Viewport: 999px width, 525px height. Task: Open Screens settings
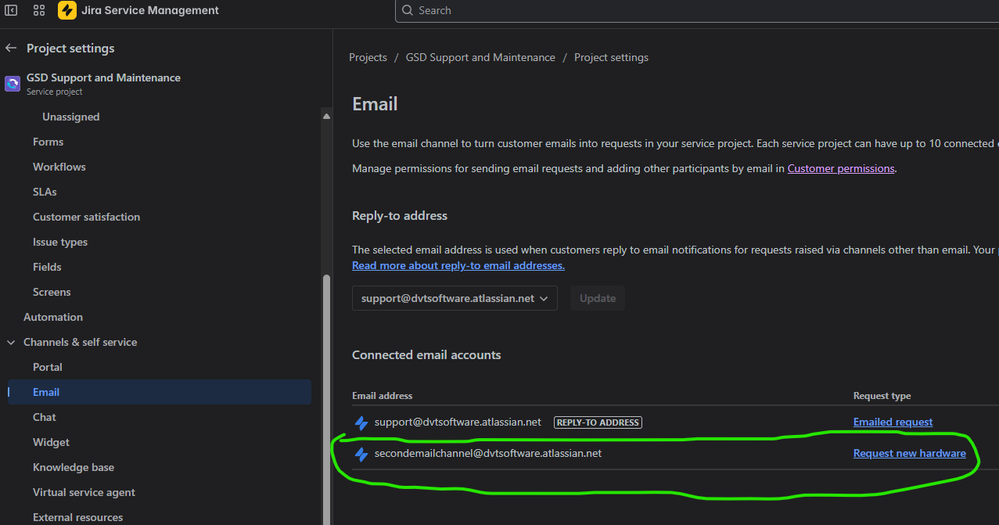pos(52,292)
